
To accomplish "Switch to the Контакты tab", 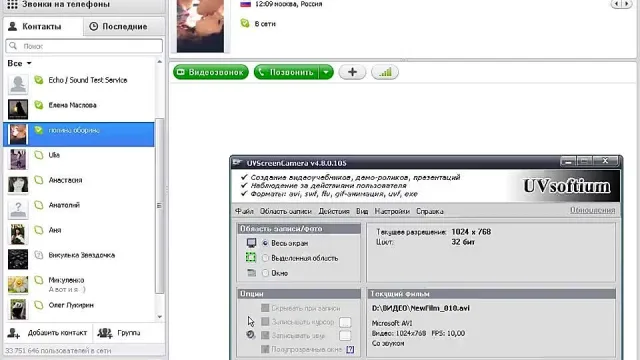I will click(43, 27).
